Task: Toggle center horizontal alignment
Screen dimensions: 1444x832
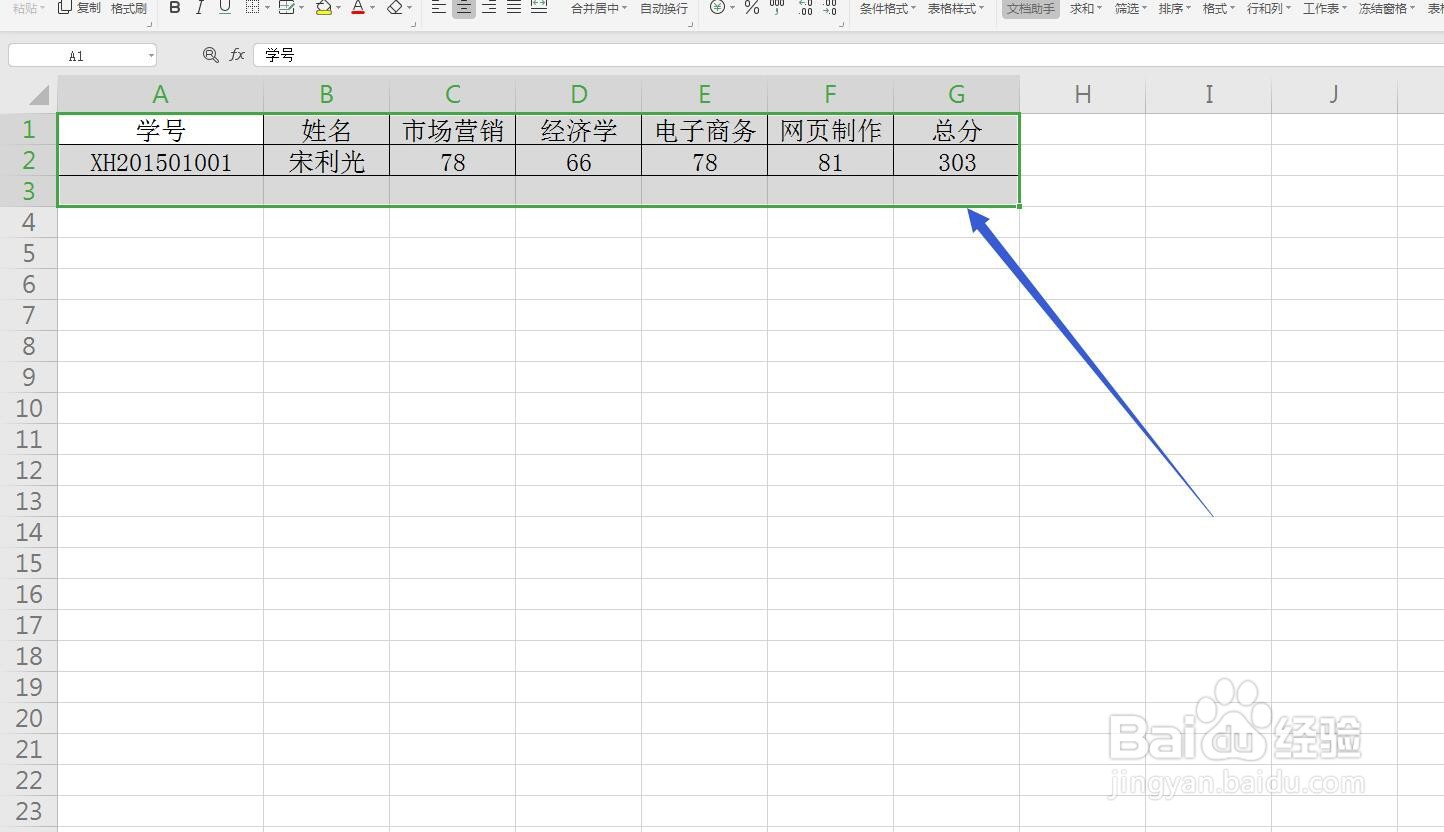Action: 464,8
